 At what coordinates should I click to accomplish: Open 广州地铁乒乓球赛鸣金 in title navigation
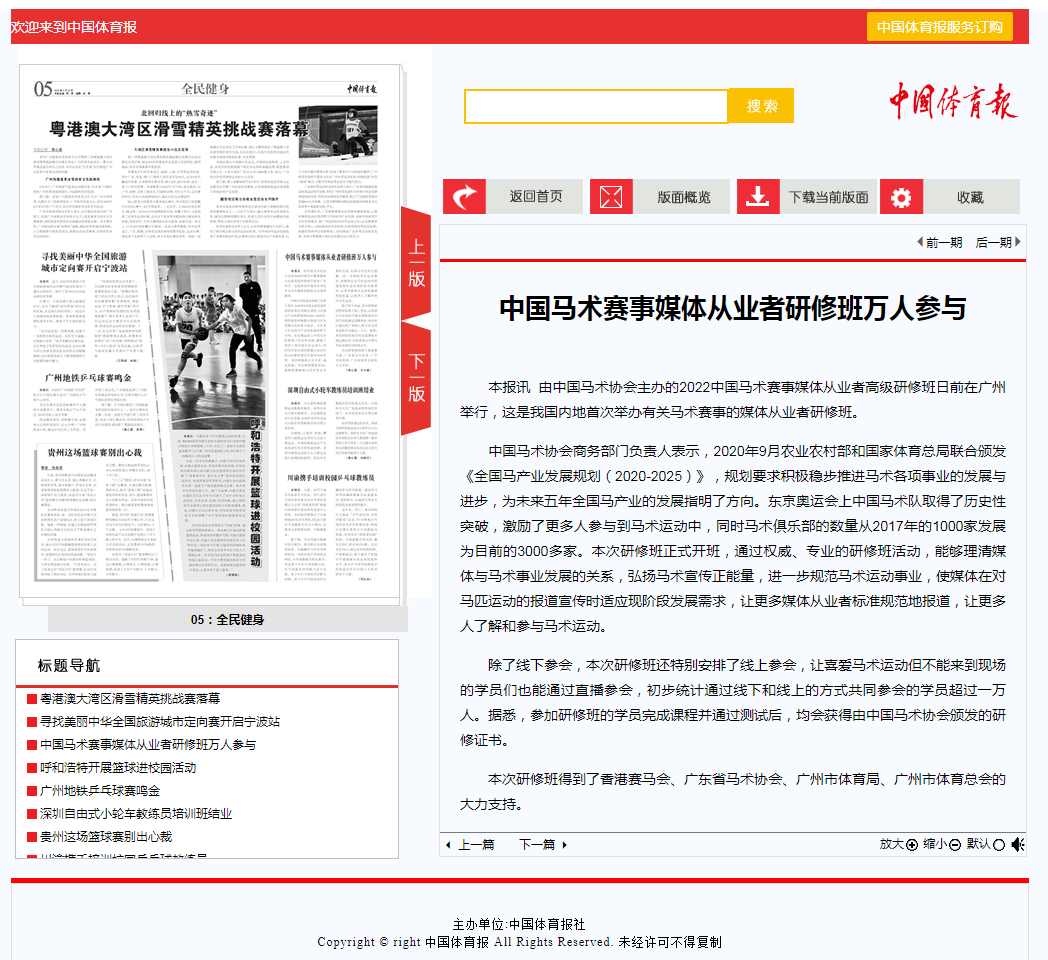coord(100,790)
